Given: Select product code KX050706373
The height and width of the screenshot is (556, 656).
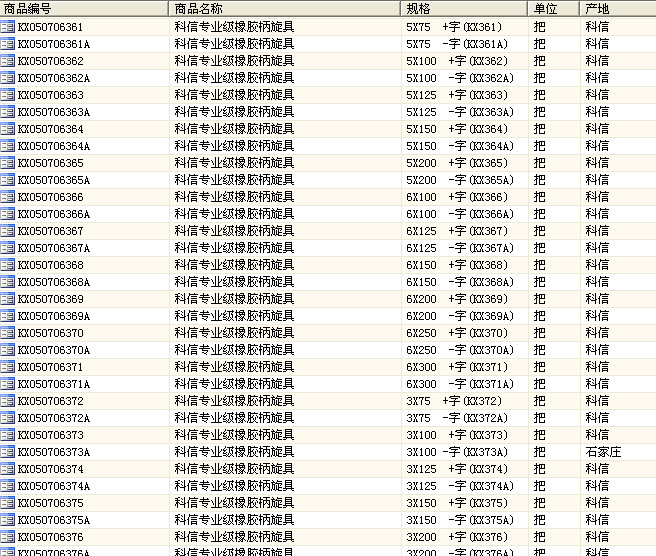Looking at the screenshot, I should point(51,435).
